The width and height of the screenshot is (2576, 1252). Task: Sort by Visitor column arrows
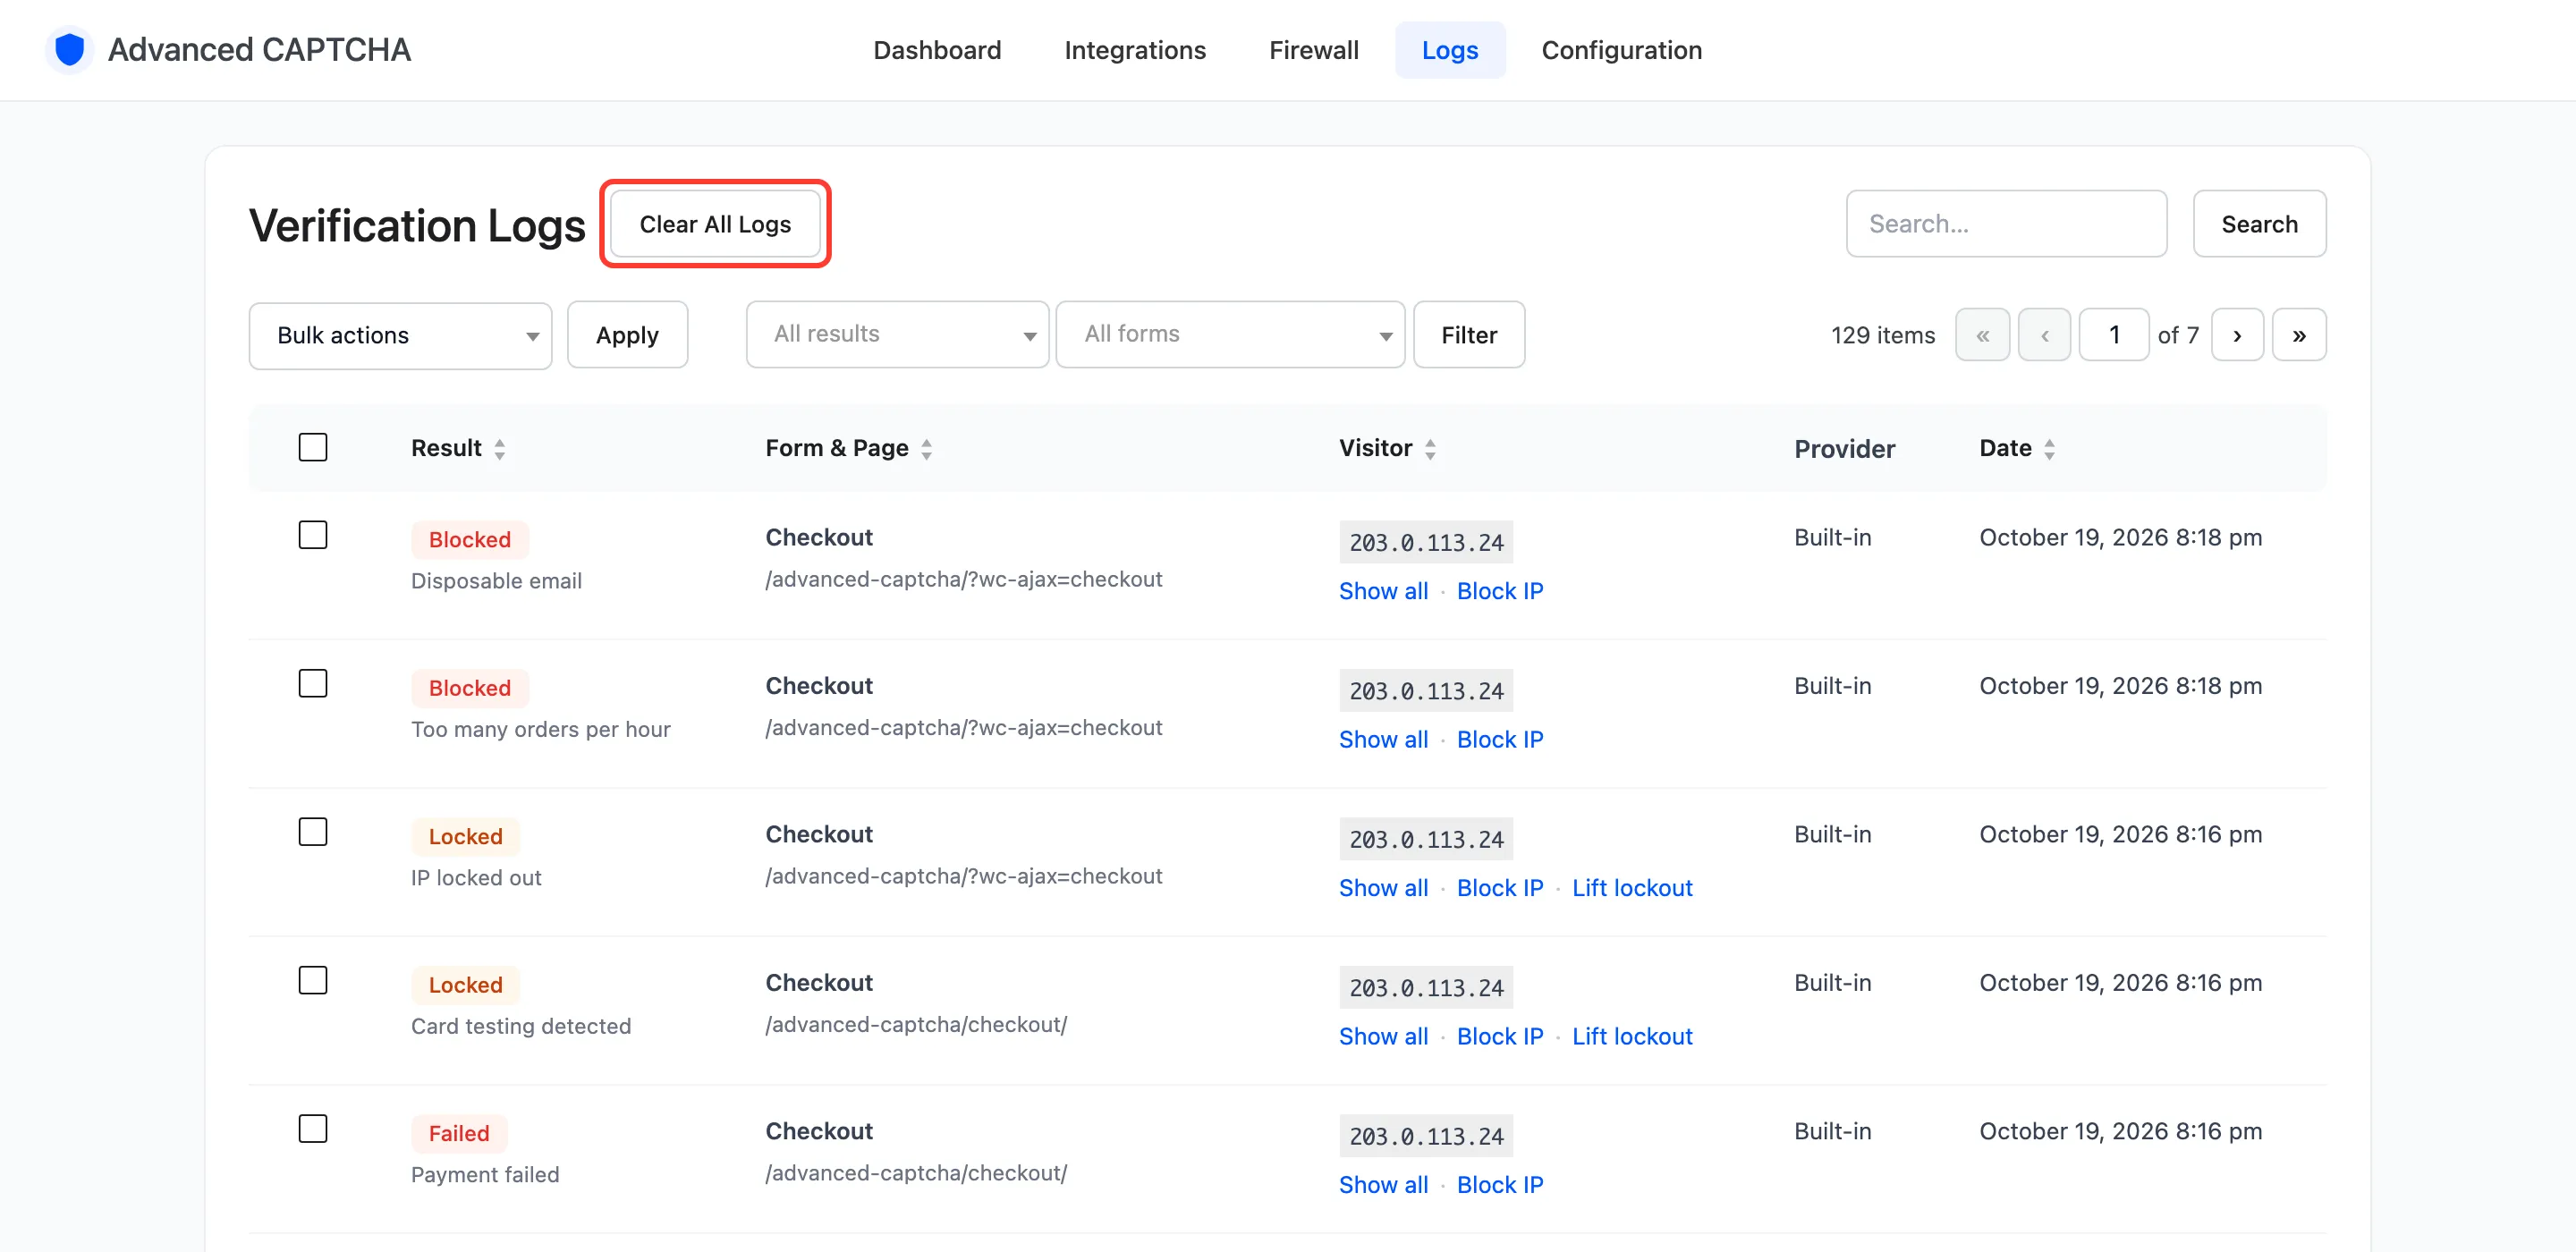coord(1430,449)
